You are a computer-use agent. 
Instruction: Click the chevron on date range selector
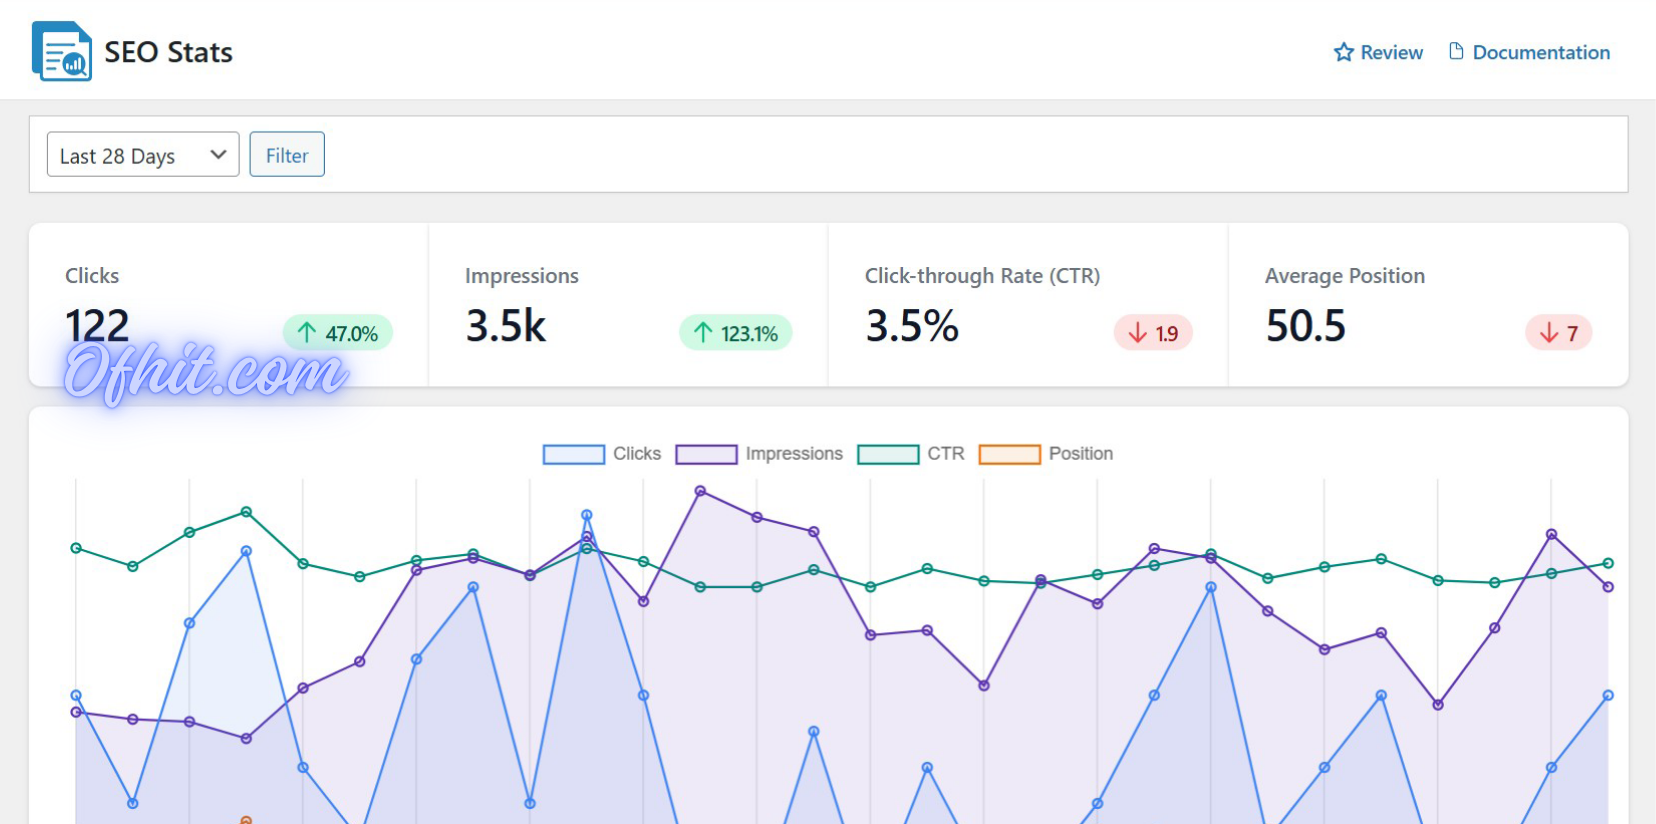tap(218, 155)
